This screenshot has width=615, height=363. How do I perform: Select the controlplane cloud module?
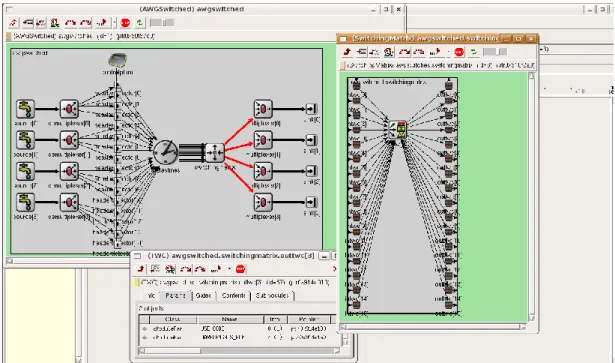[x=118, y=60]
